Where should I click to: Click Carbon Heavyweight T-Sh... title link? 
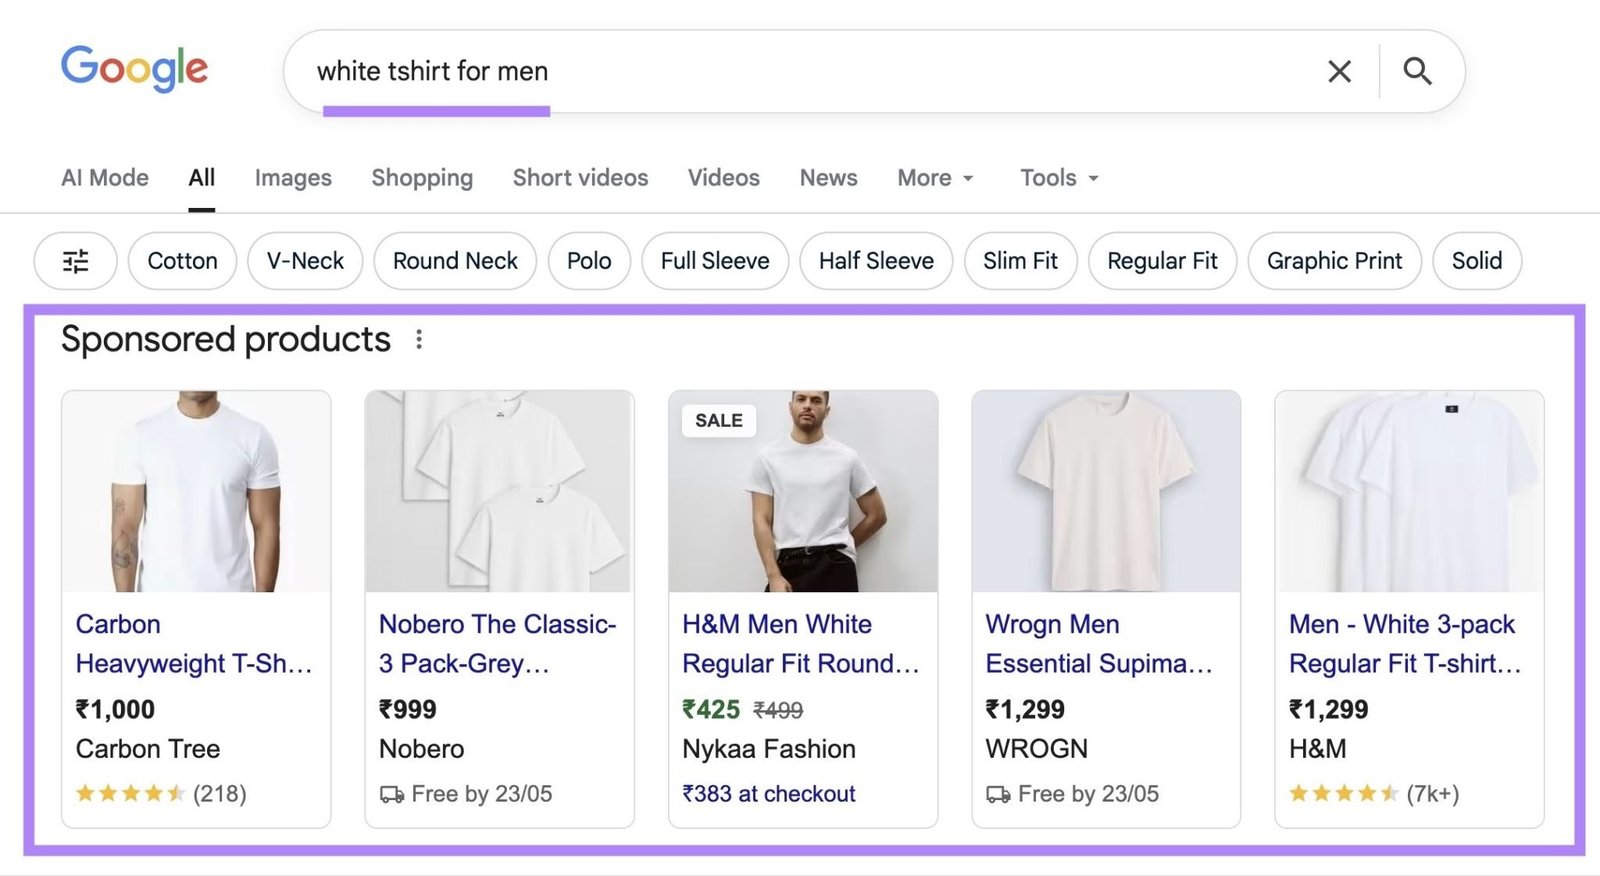click(194, 644)
